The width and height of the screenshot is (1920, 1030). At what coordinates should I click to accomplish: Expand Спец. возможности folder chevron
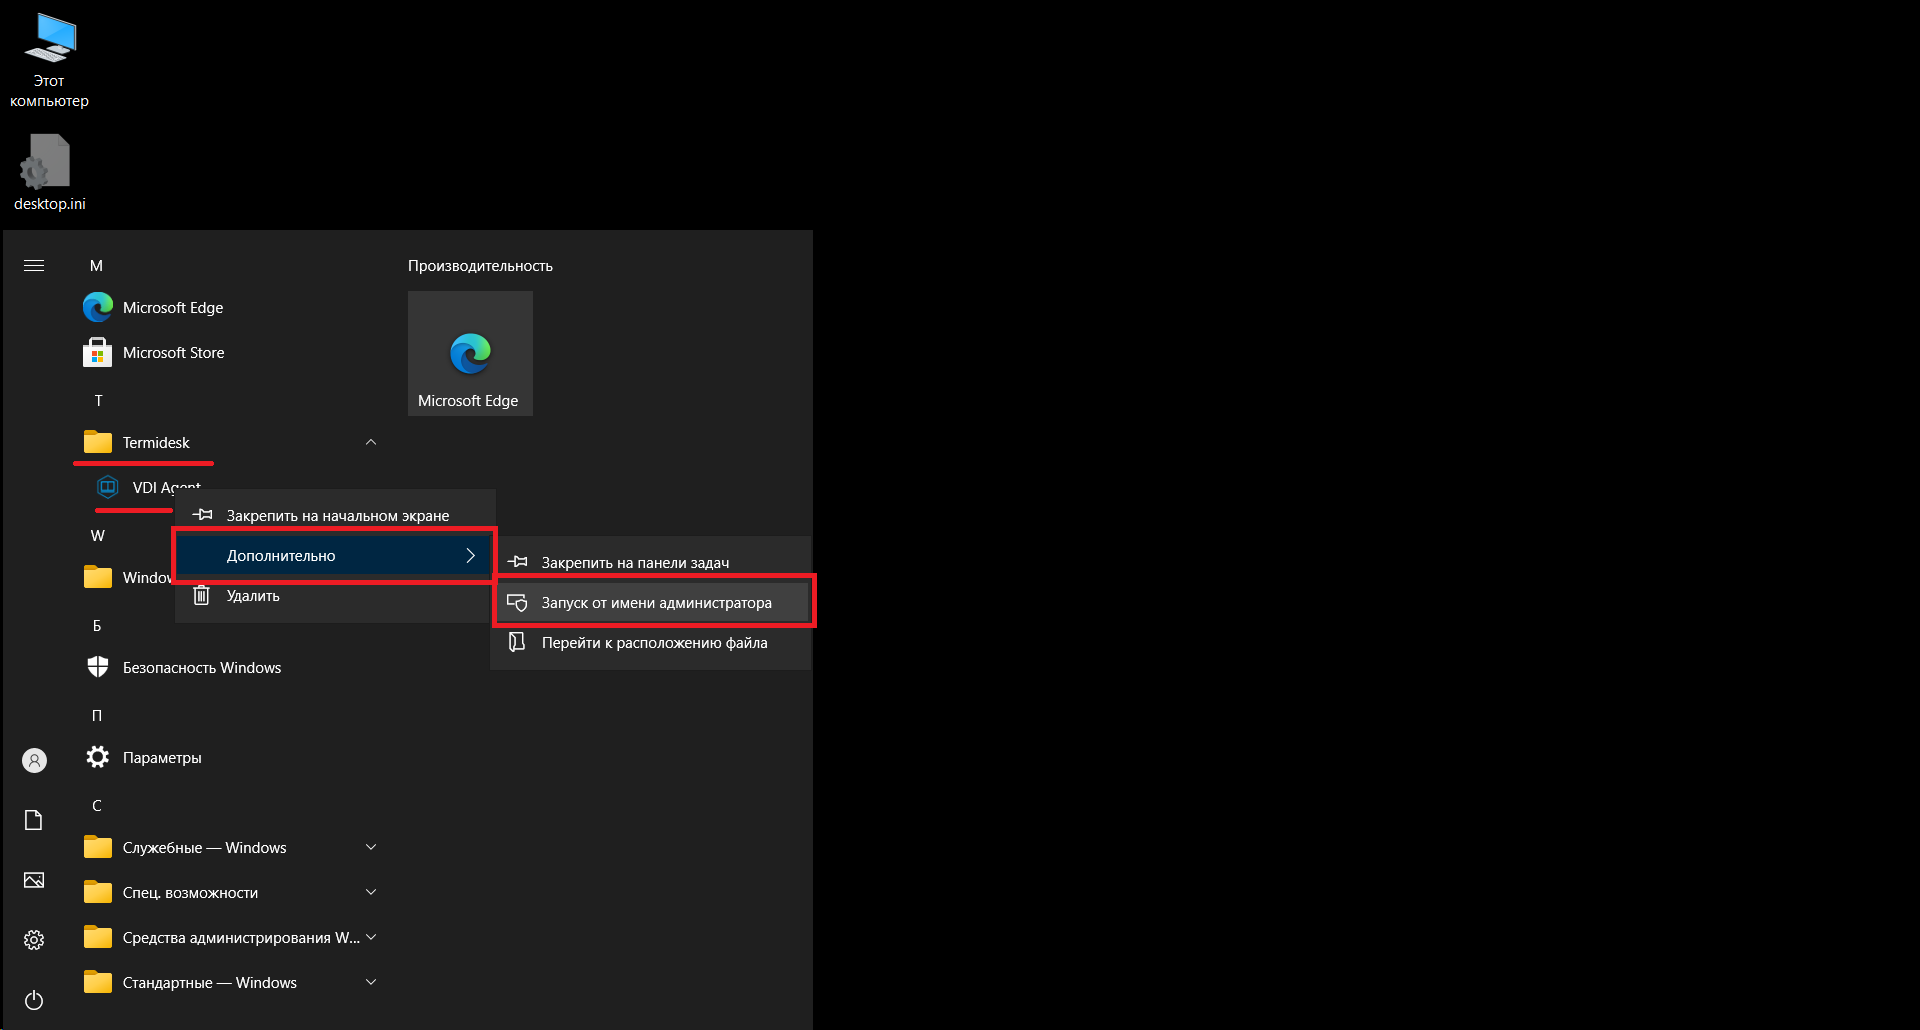point(371,892)
